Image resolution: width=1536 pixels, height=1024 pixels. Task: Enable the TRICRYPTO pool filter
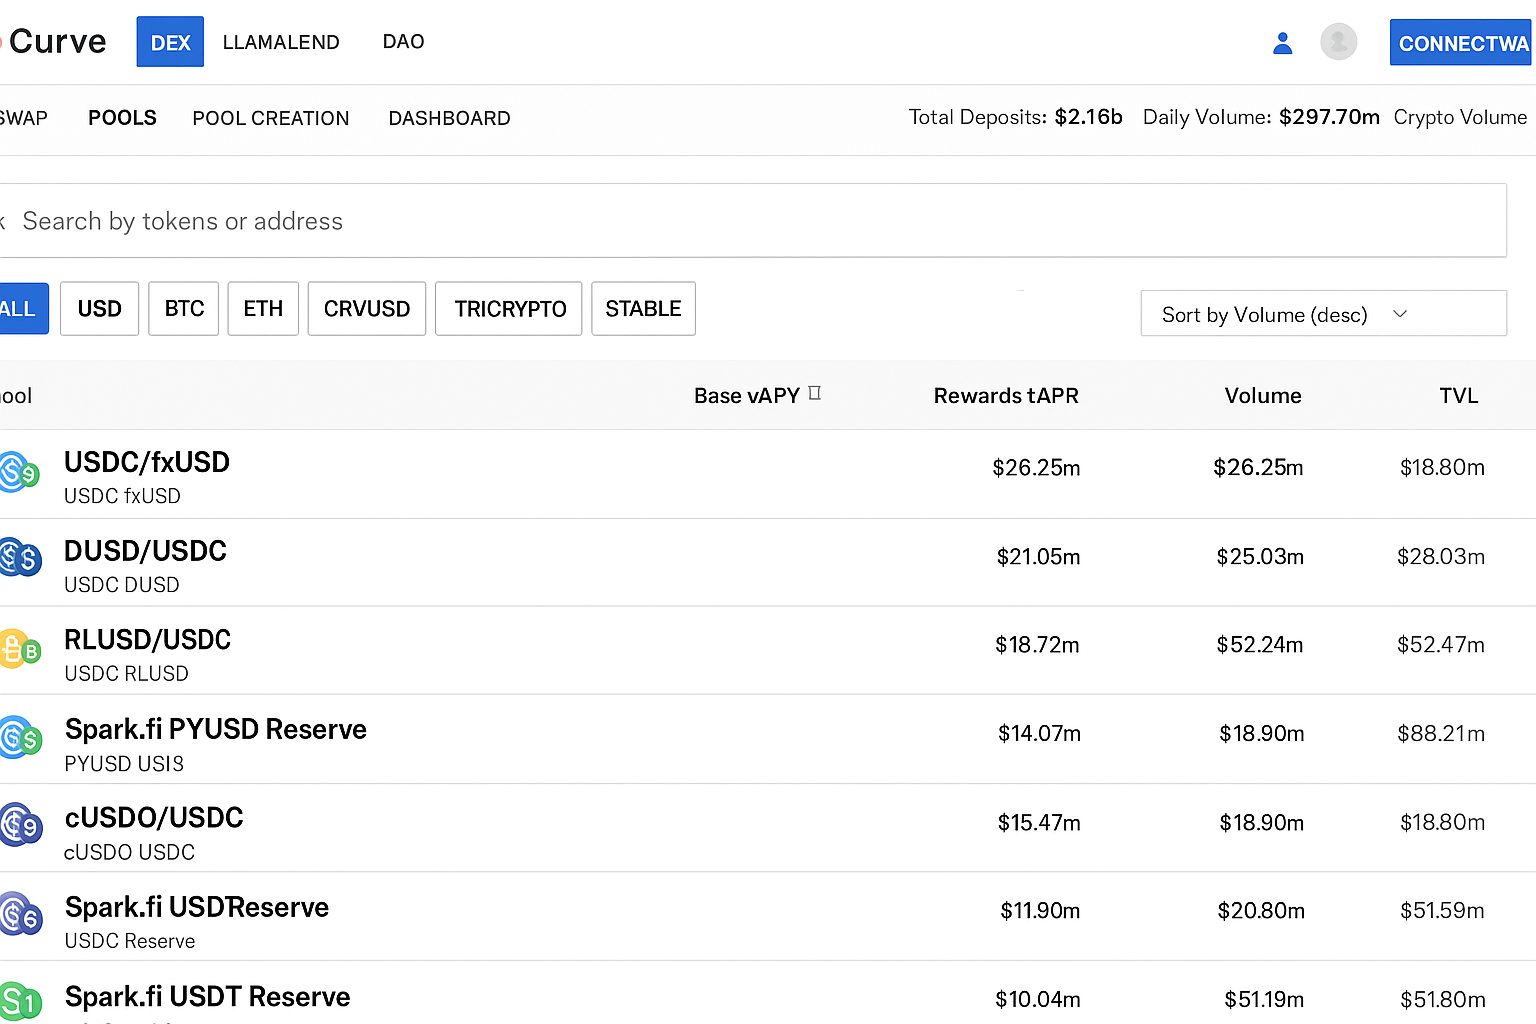(x=509, y=309)
